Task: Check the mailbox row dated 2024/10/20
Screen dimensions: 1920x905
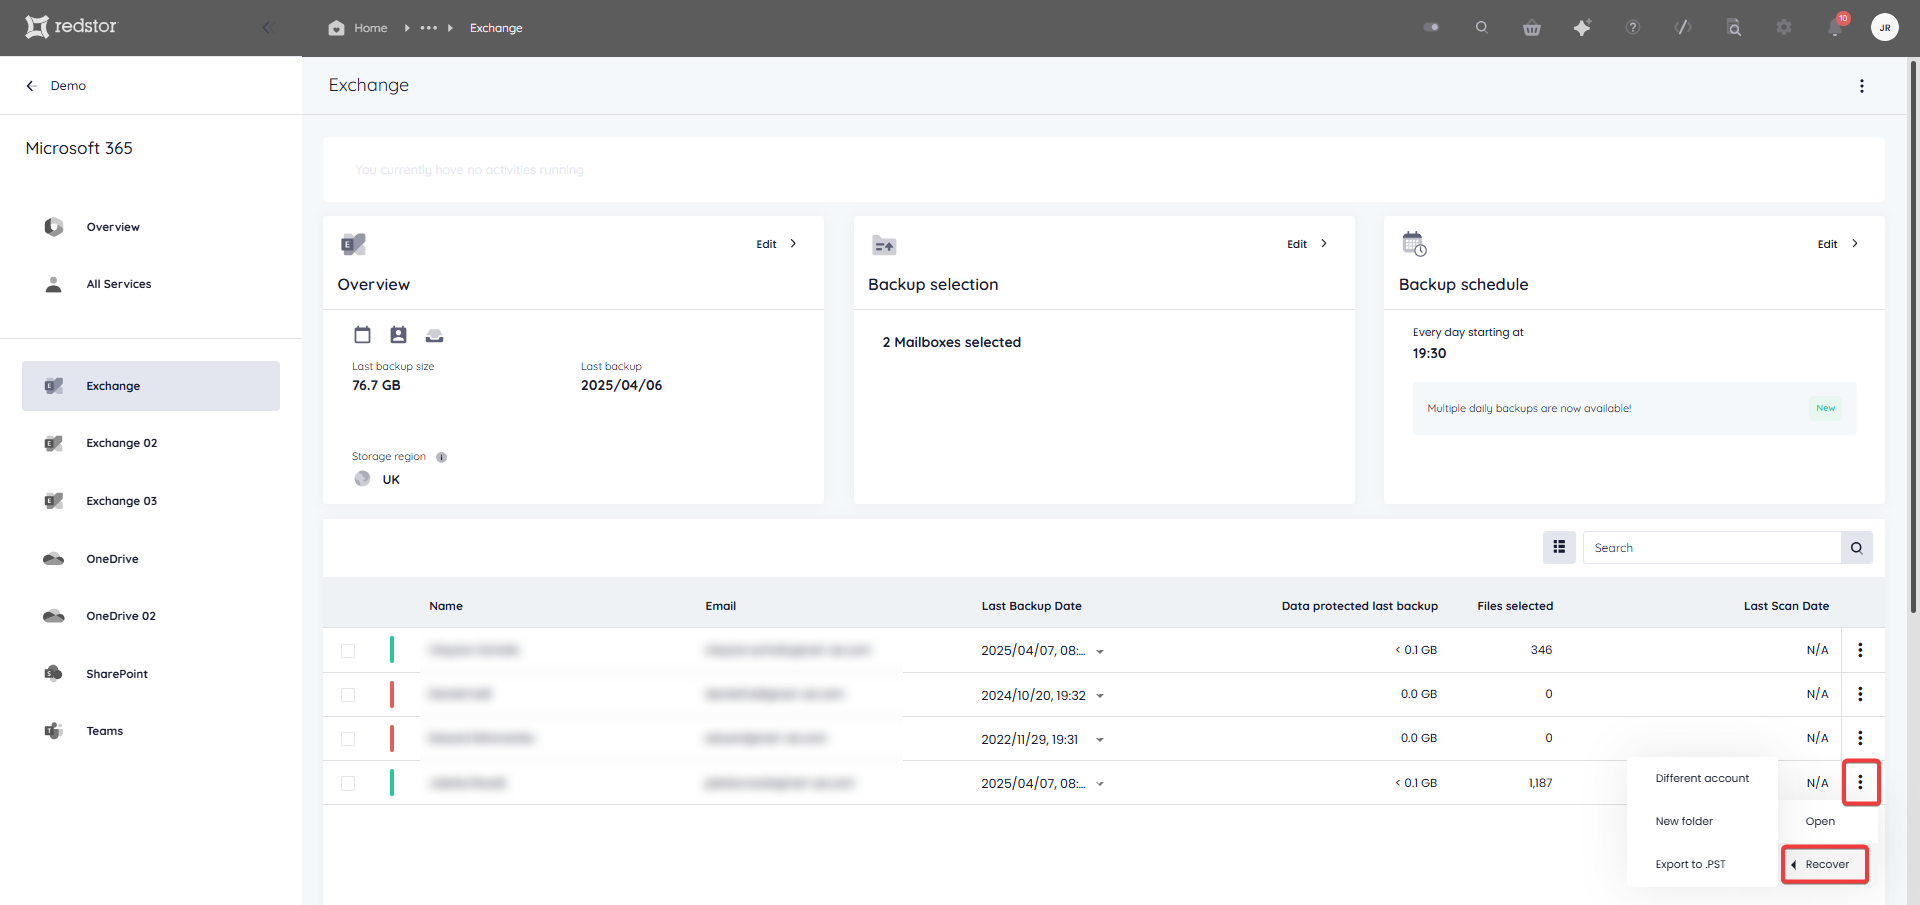Action: pyautogui.click(x=348, y=695)
